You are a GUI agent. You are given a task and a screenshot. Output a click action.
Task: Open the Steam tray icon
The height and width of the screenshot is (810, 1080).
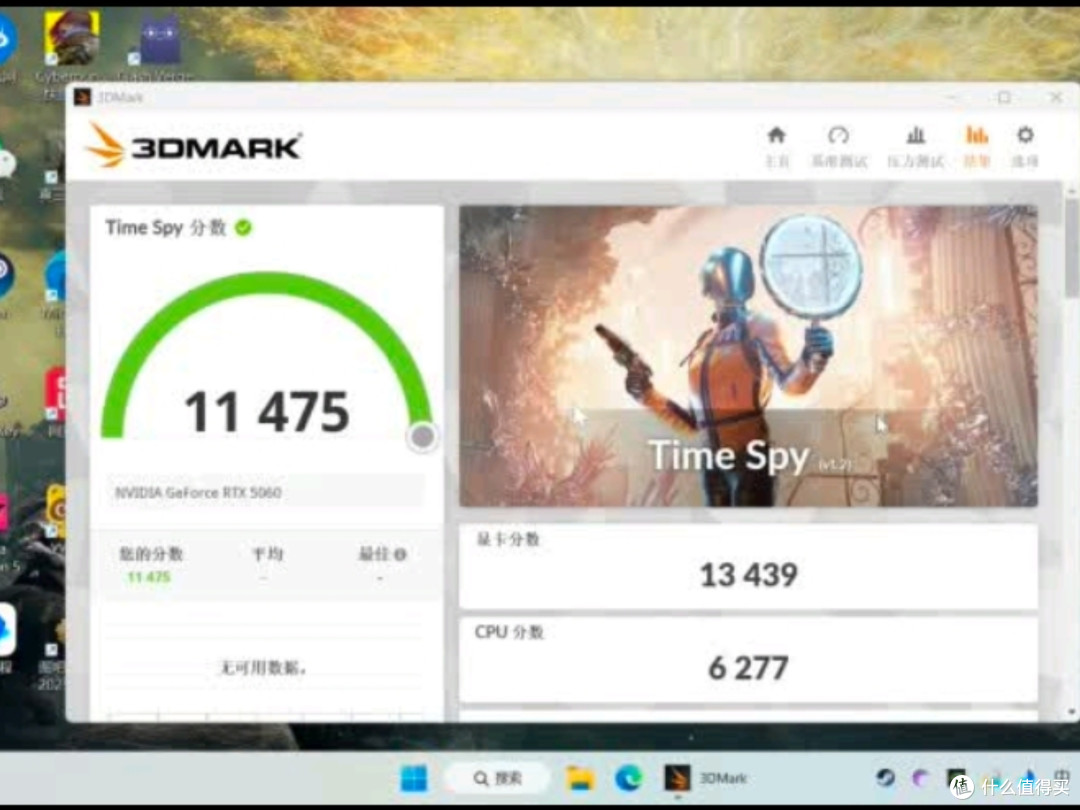click(x=886, y=778)
